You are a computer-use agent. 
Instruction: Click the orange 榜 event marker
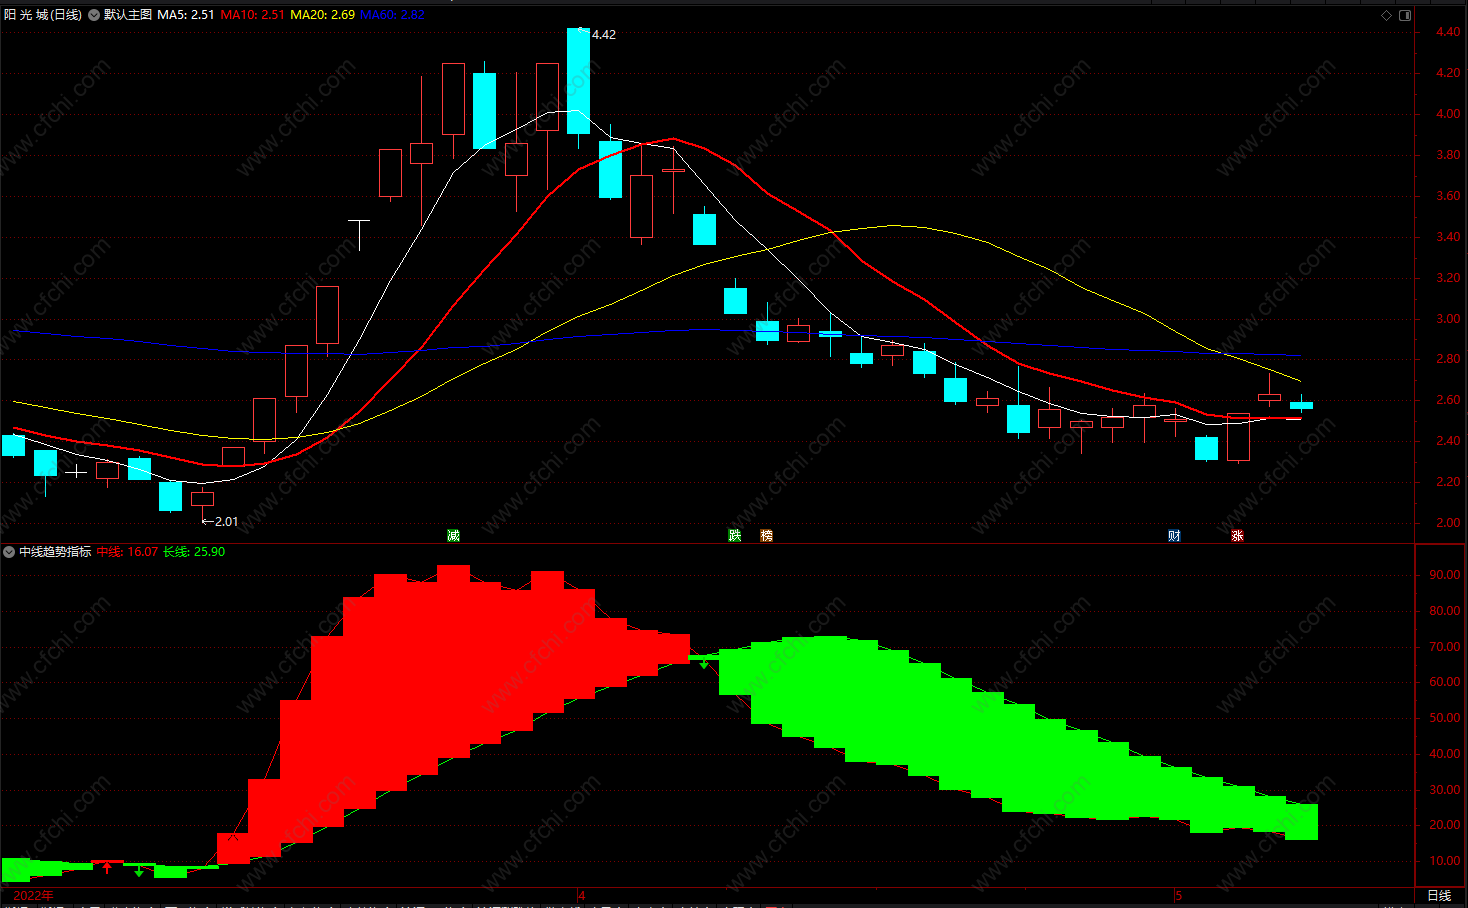(x=766, y=536)
